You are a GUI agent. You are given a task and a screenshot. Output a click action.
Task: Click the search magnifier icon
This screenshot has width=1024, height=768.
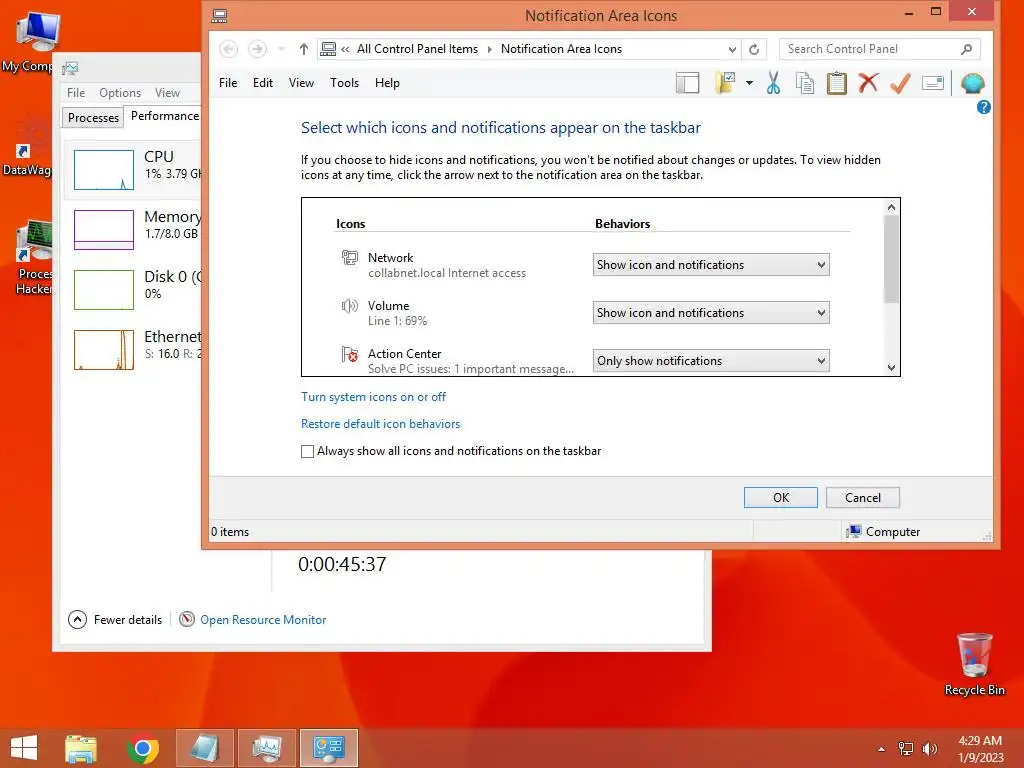click(x=967, y=49)
